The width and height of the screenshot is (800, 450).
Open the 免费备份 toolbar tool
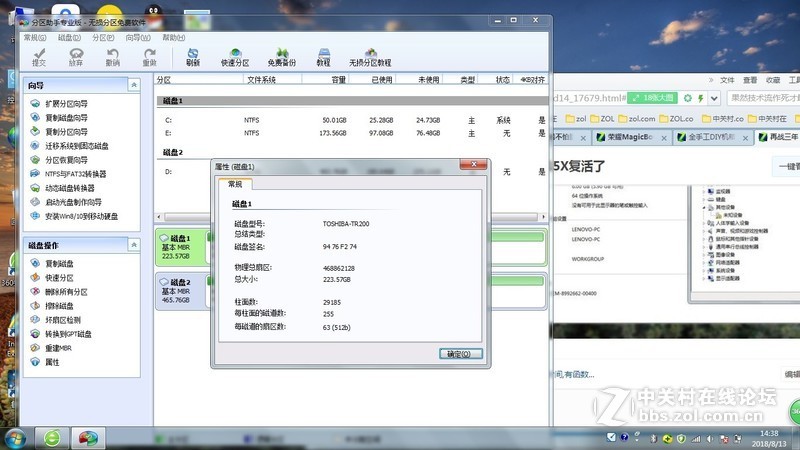pos(282,57)
